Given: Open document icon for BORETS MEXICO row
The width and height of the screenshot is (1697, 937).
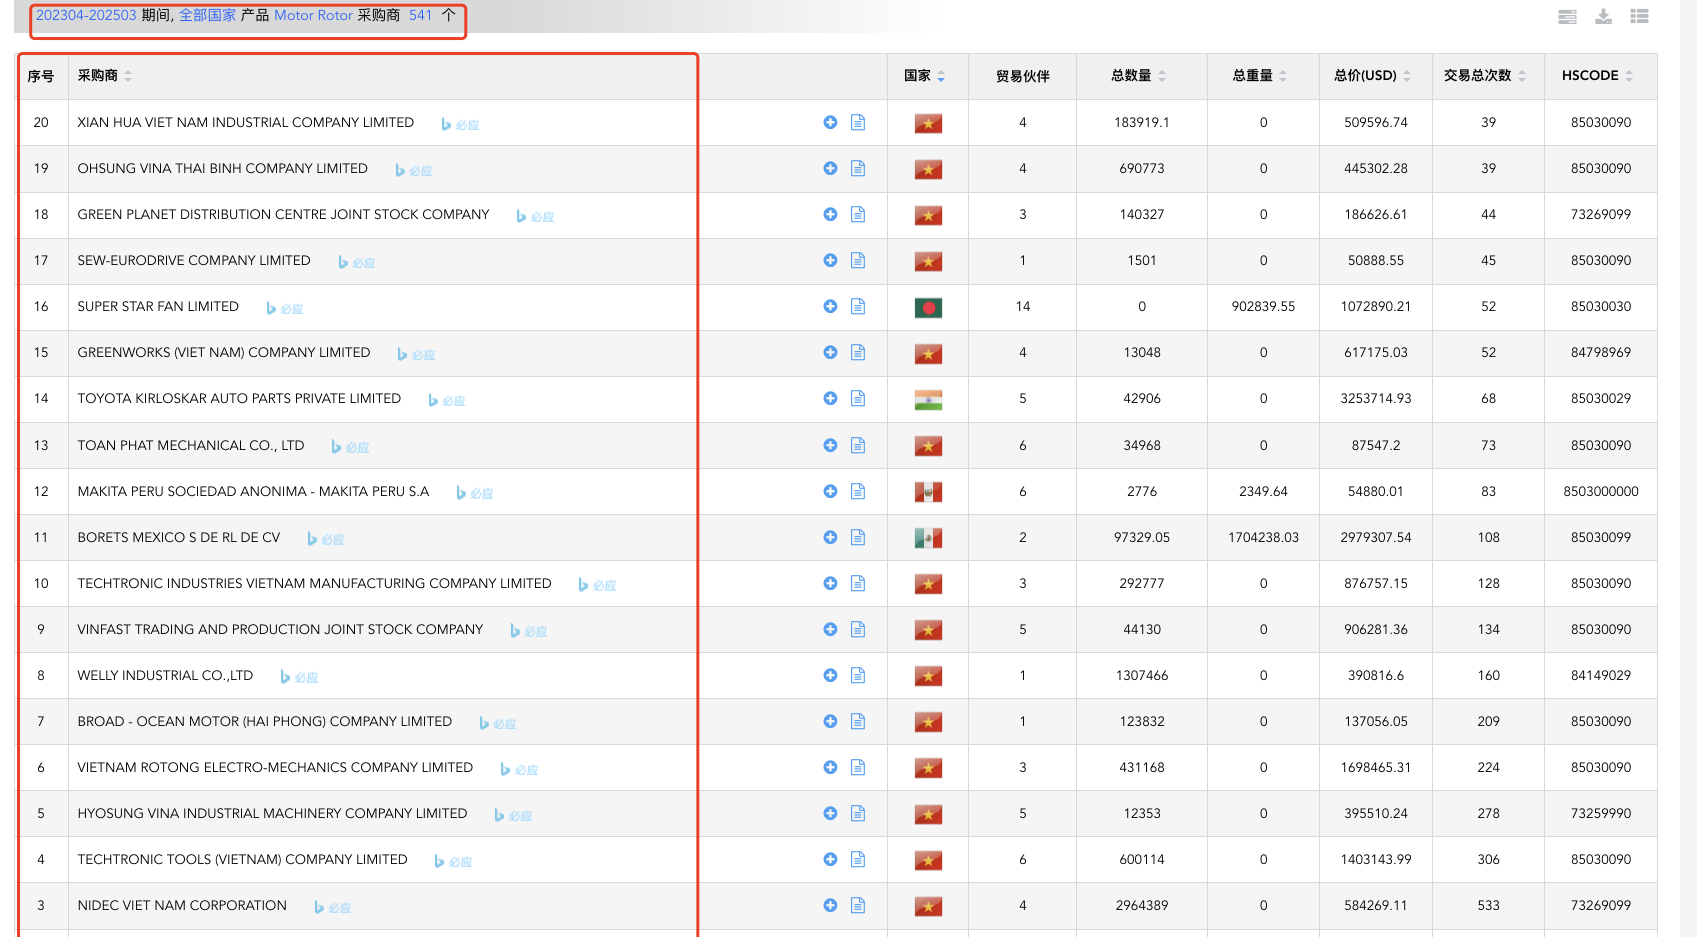Looking at the screenshot, I should [x=858, y=537].
